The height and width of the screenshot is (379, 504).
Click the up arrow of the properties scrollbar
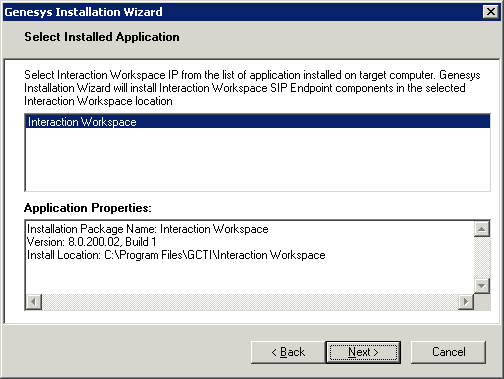pyautogui.click(x=482, y=229)
